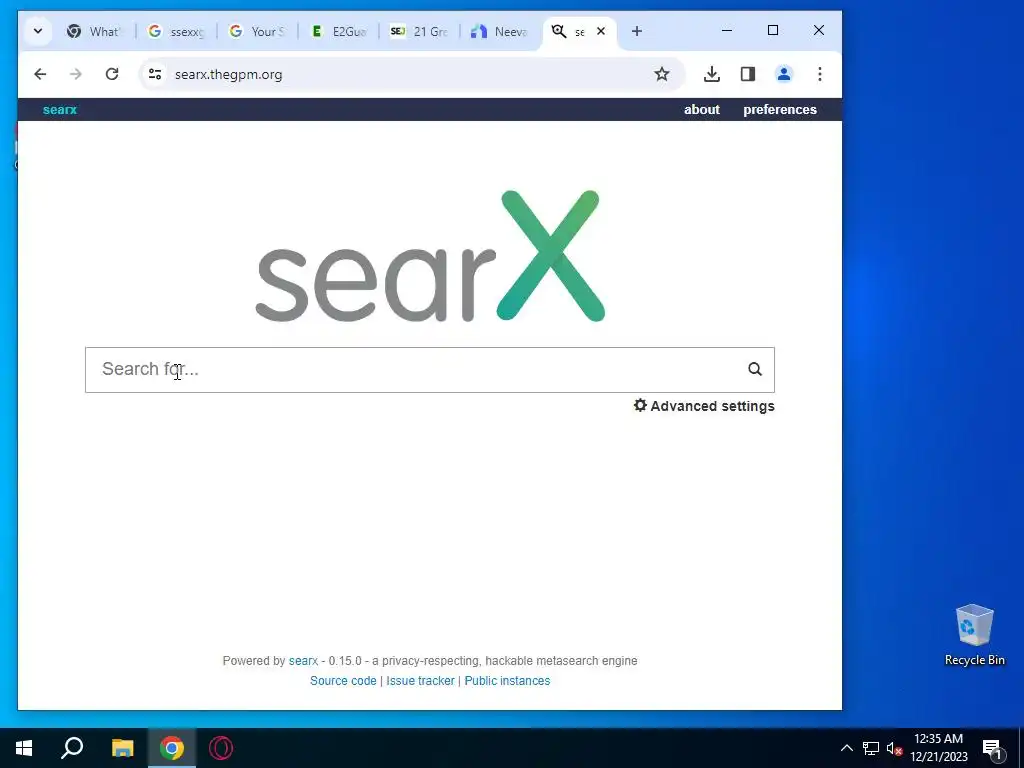Open the Public instances link
This screenshot has height=768, width=1024.
click(507, 680)
